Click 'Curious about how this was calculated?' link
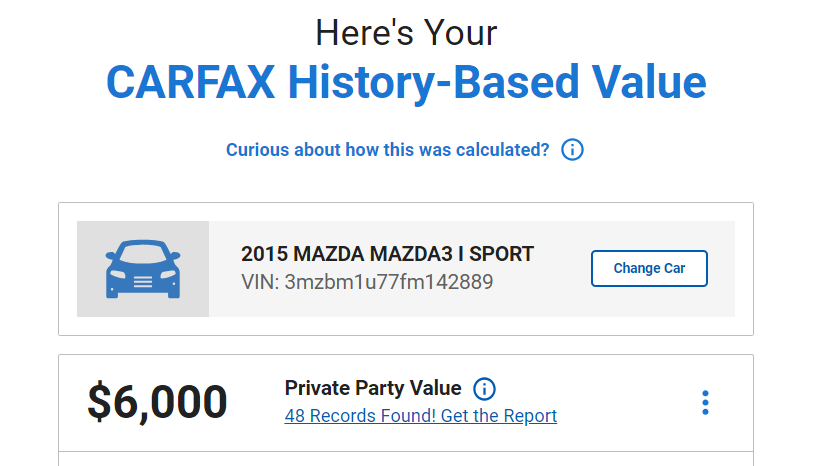This screenshot has height=466, width=814. point(387,150)
